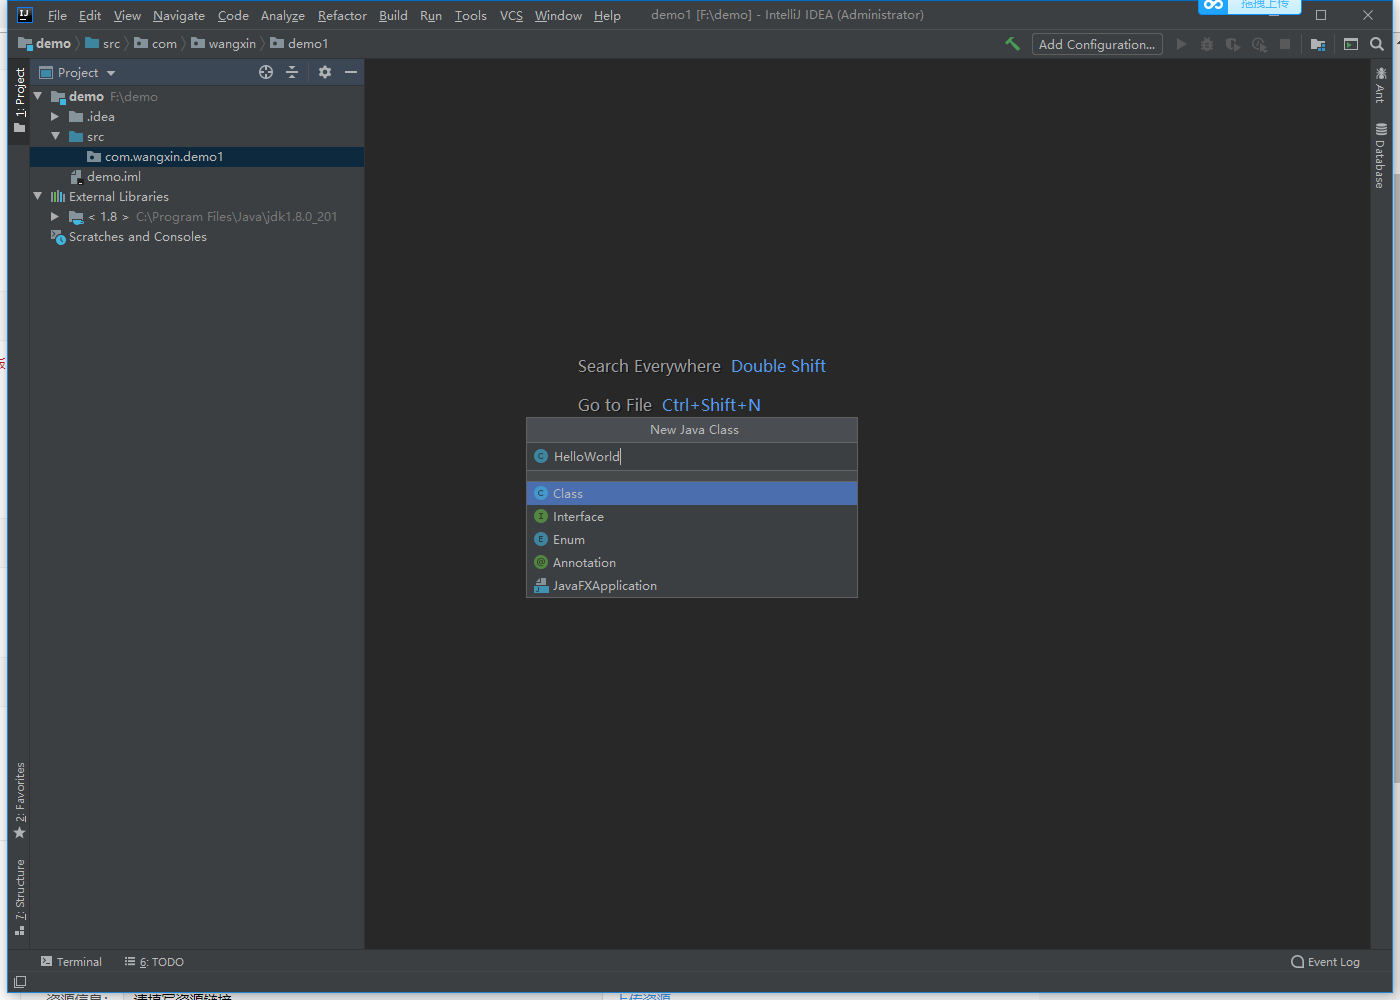This screenshot has width=1400, height=1000.
Task: Open the Database tool window
Action: click(x=1381, y=156)
